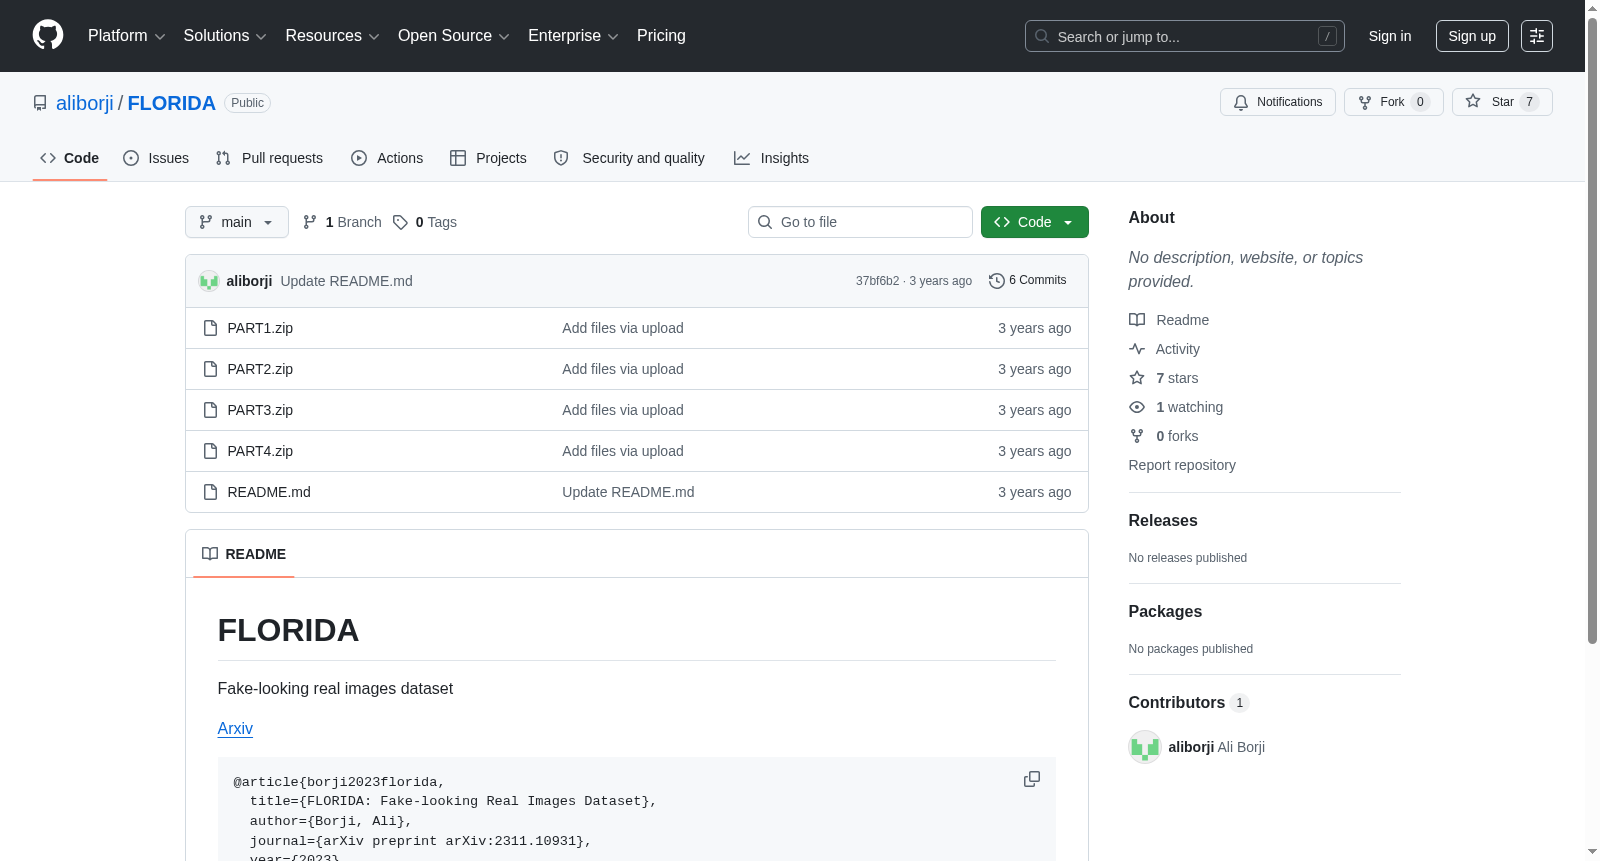The image size is (1600, 861).
Task: Click the file icon for PART3.zip
Action: 210,410
